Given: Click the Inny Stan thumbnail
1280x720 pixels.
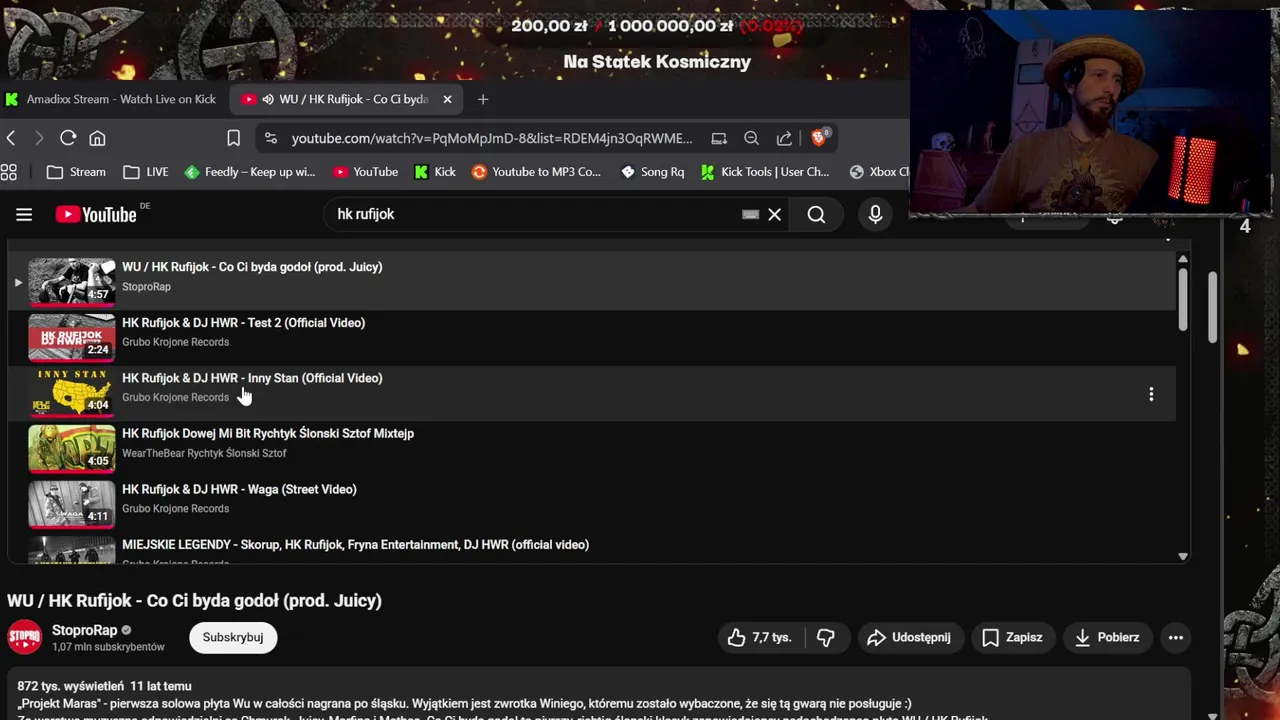Looking at the screenshot, I should pos(71,393).
